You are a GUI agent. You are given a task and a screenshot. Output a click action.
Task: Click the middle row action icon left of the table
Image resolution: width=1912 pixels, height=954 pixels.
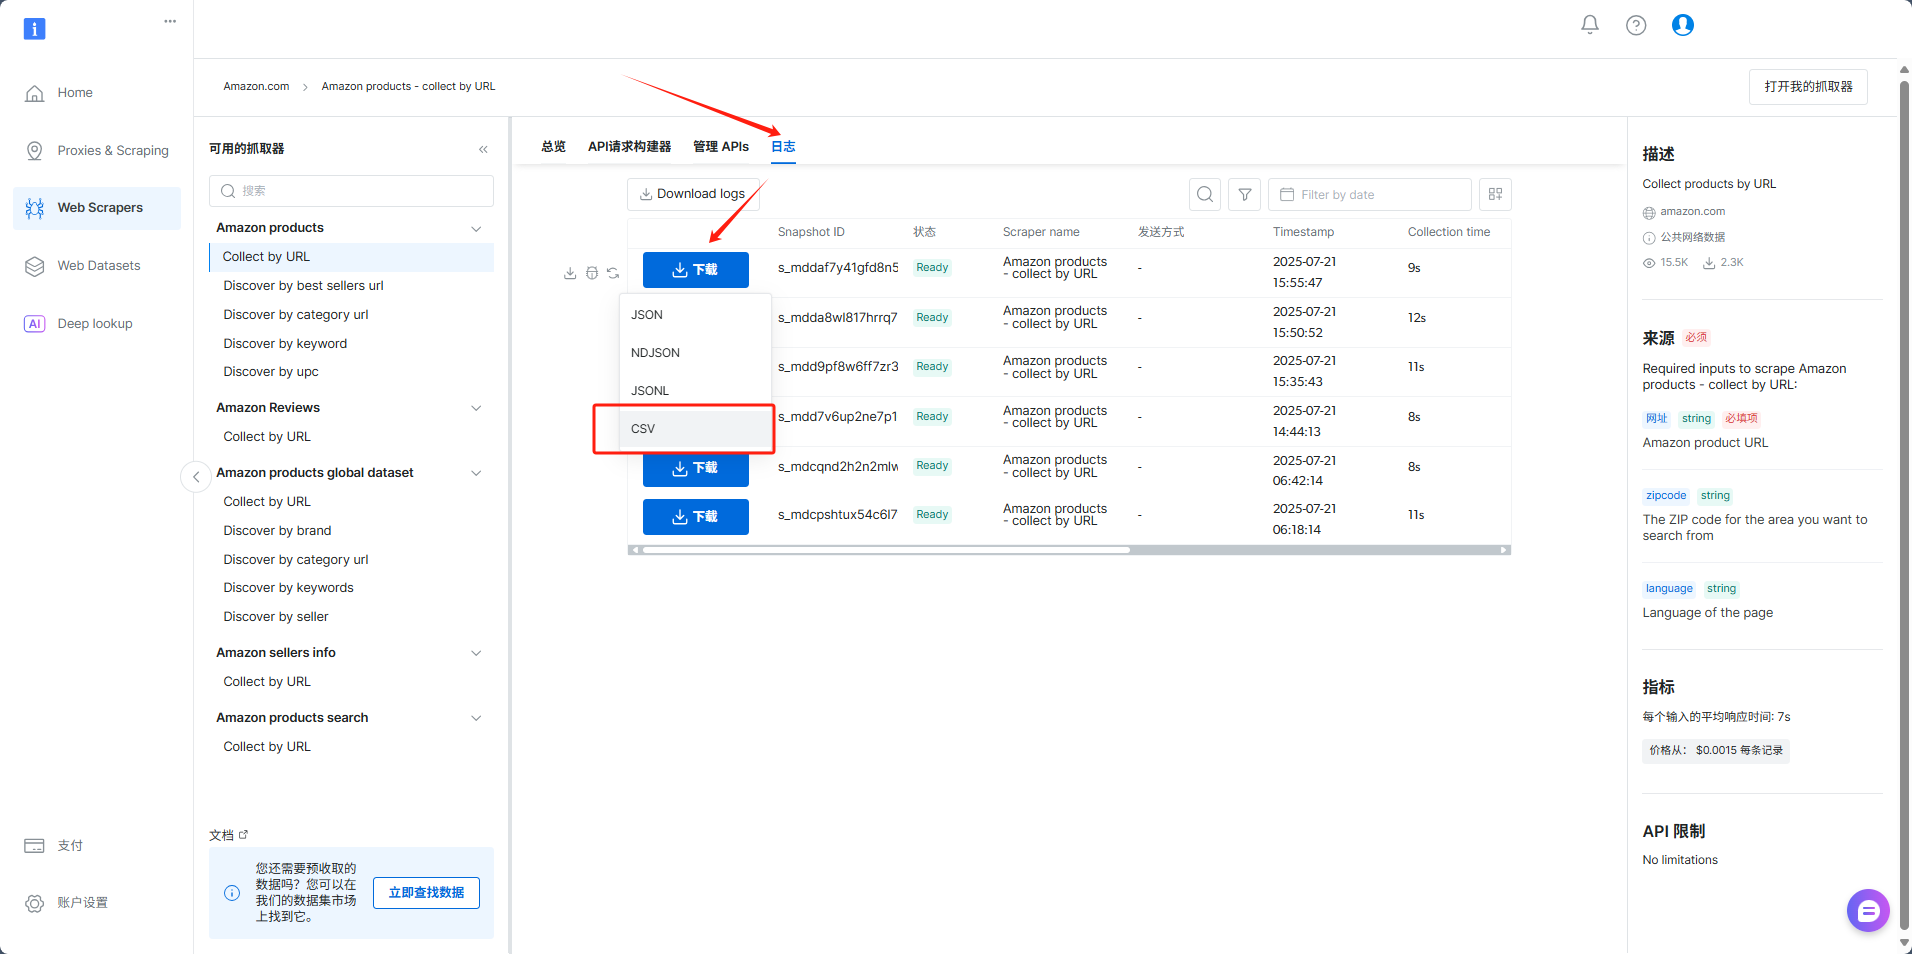pos(592,273)
